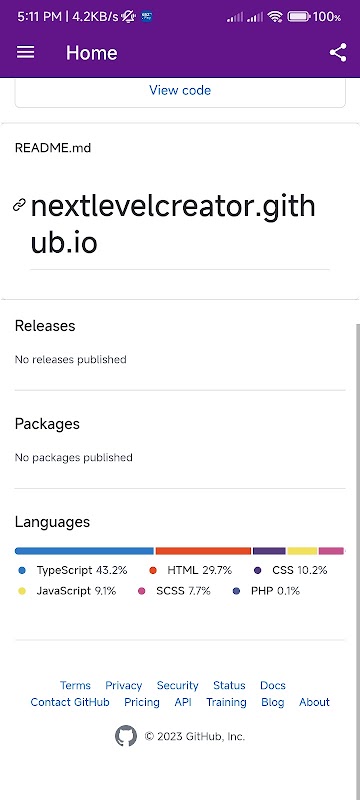The width and height of the screenshot is (360, 800).
Task: Click the page vertical scrollbar
Action: point(357,561)
